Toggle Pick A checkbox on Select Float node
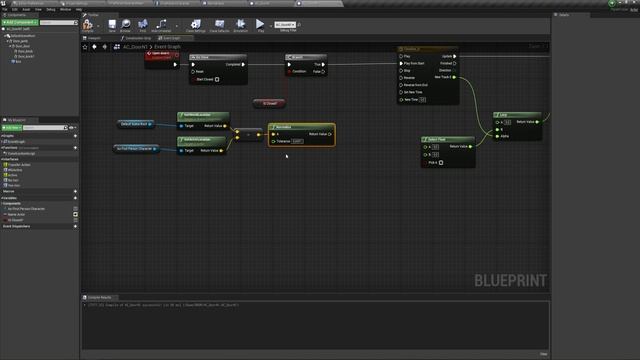 [441, 163]
